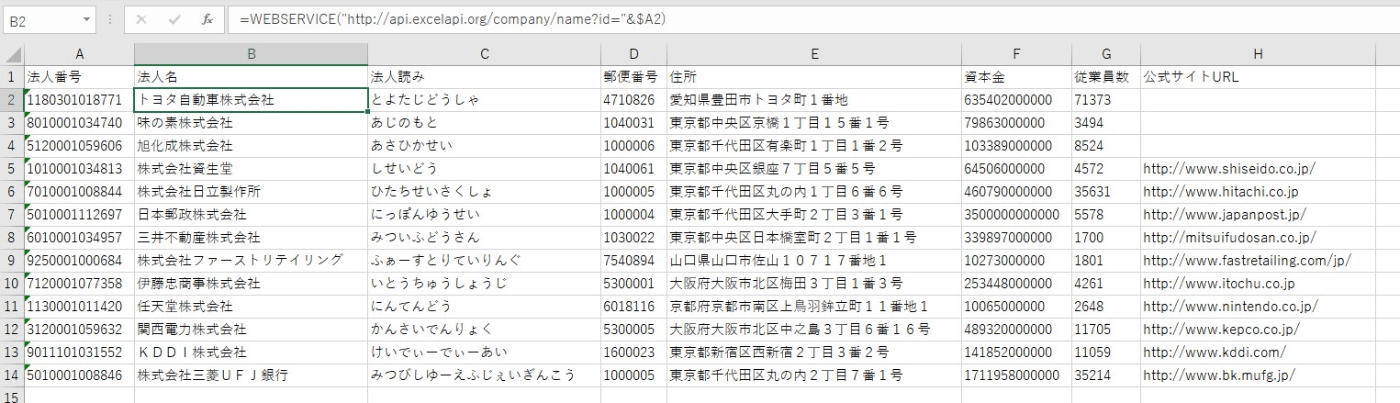The height and width of the screenshot is (403, 1400).
Task: Select the 法人番号 header cell
Action: pyautogui.click(x=79, y=76)
